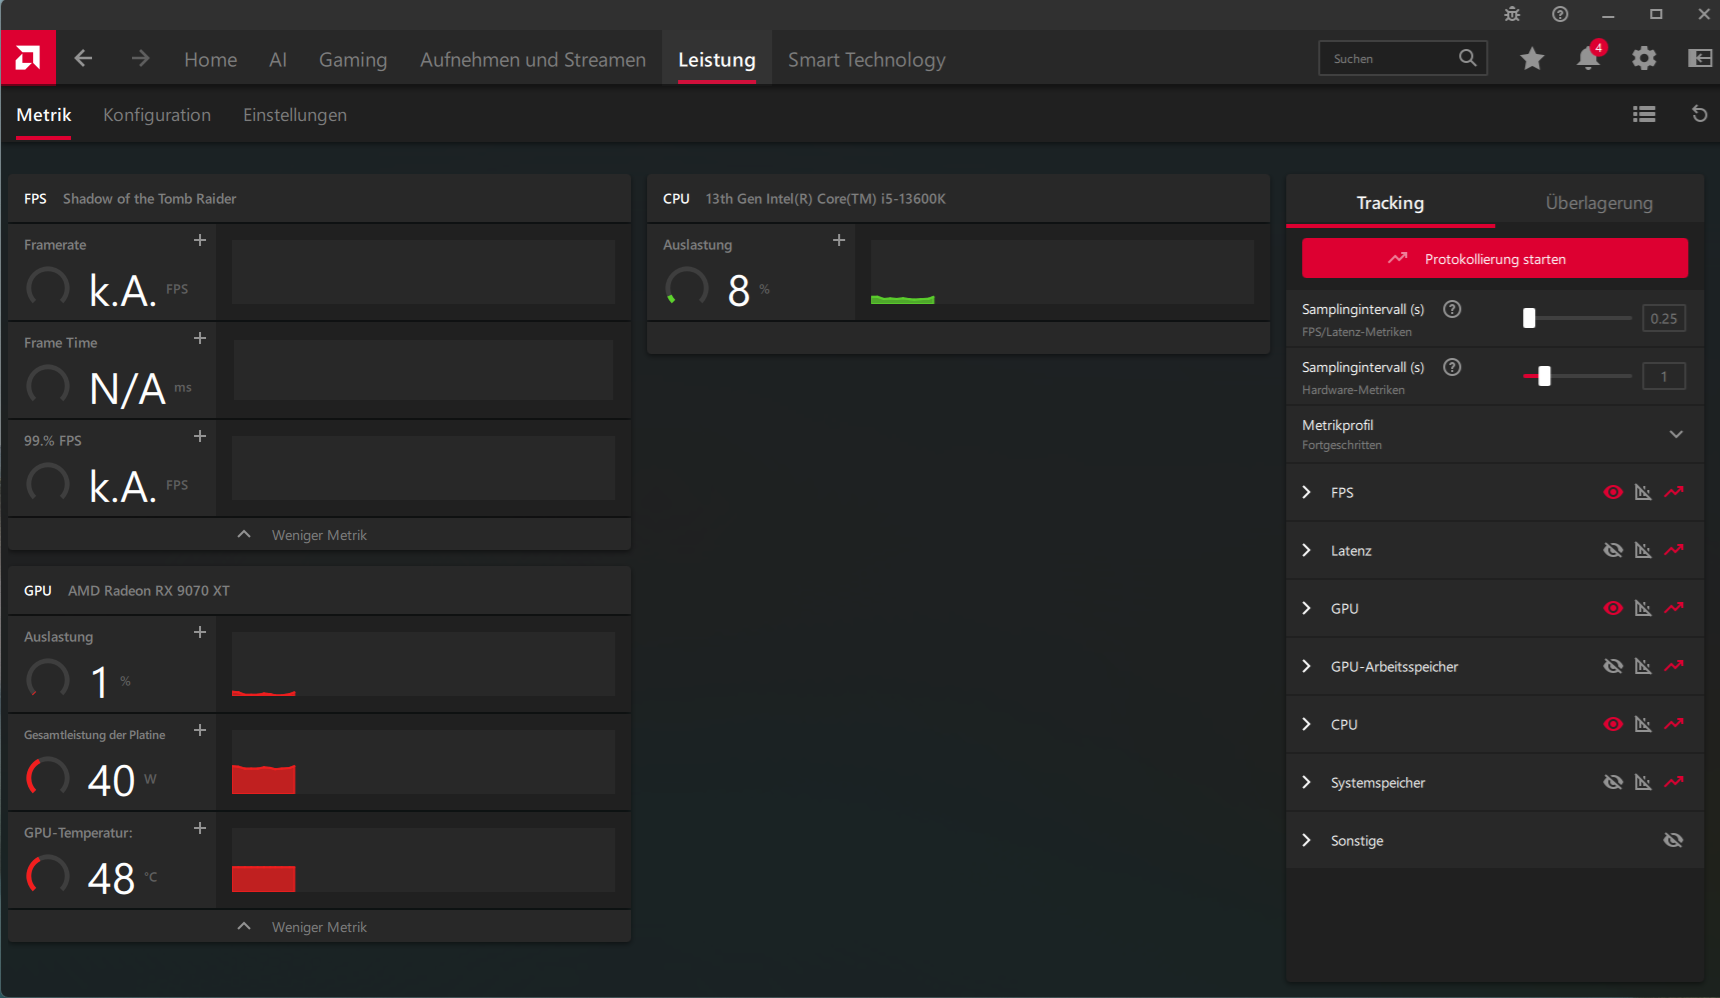Toggle logging trend icon for Systemspeicher row
The width and height of the screenshot is (1720, 998).
(1674, 782)
